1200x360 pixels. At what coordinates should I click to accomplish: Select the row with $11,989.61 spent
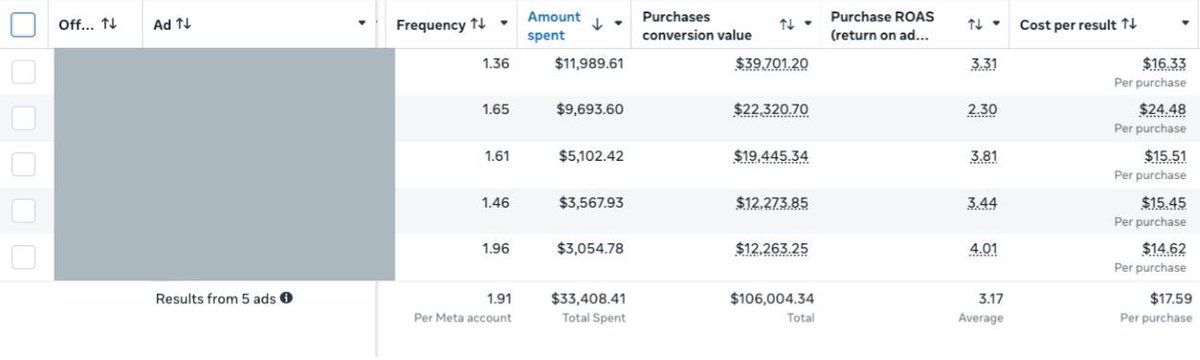point(23,71)
